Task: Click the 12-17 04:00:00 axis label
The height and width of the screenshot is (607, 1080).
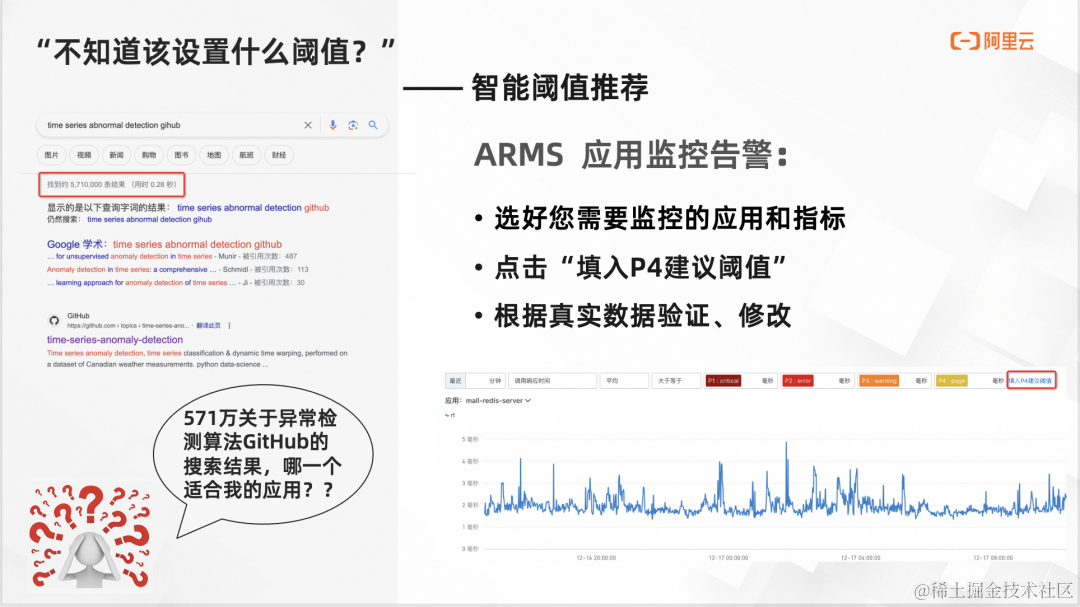Action: (x=860, y=558)
